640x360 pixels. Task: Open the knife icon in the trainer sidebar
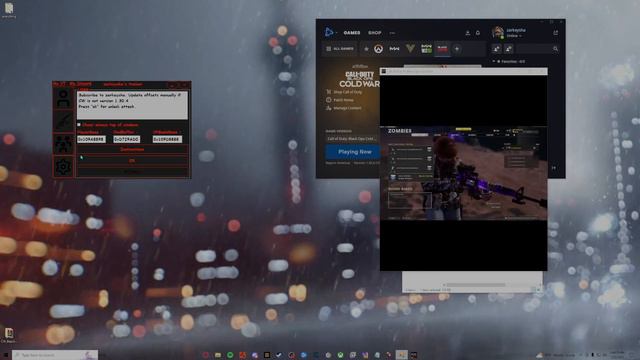[63, 121]
